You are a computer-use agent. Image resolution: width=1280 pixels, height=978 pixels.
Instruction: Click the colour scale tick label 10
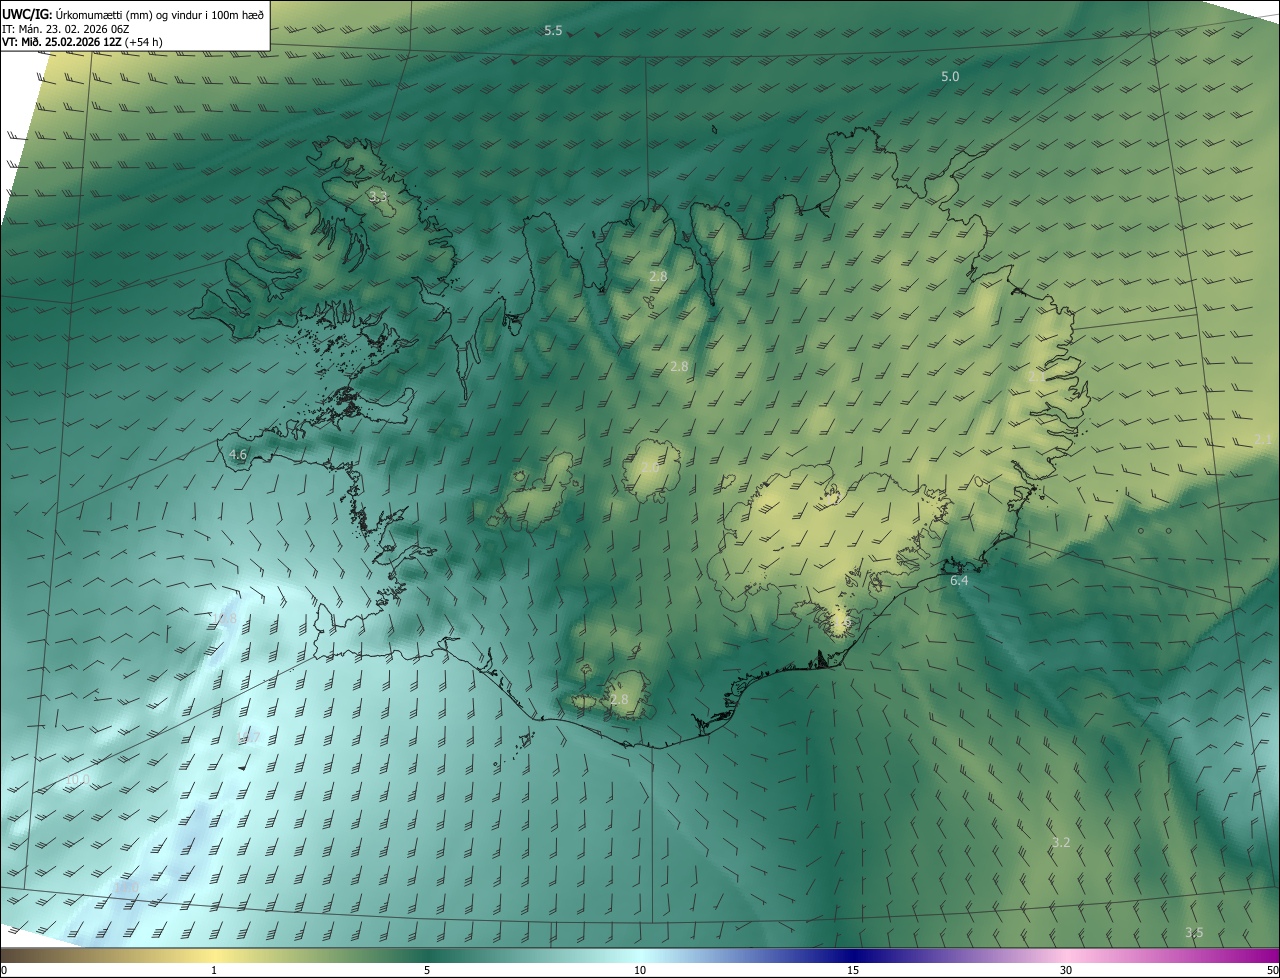click(640, 971)
